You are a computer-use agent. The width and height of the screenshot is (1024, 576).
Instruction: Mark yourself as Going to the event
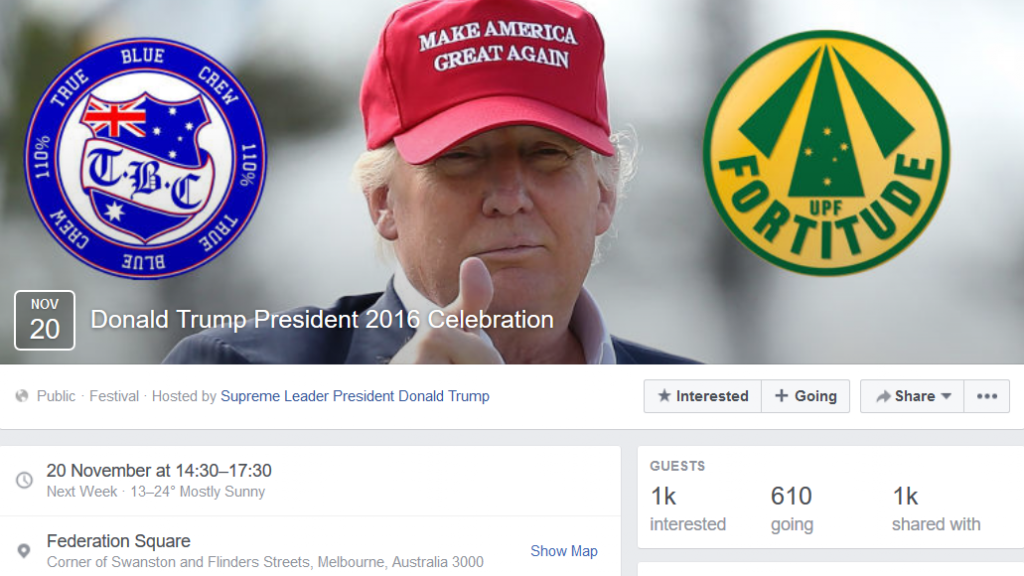806,396
